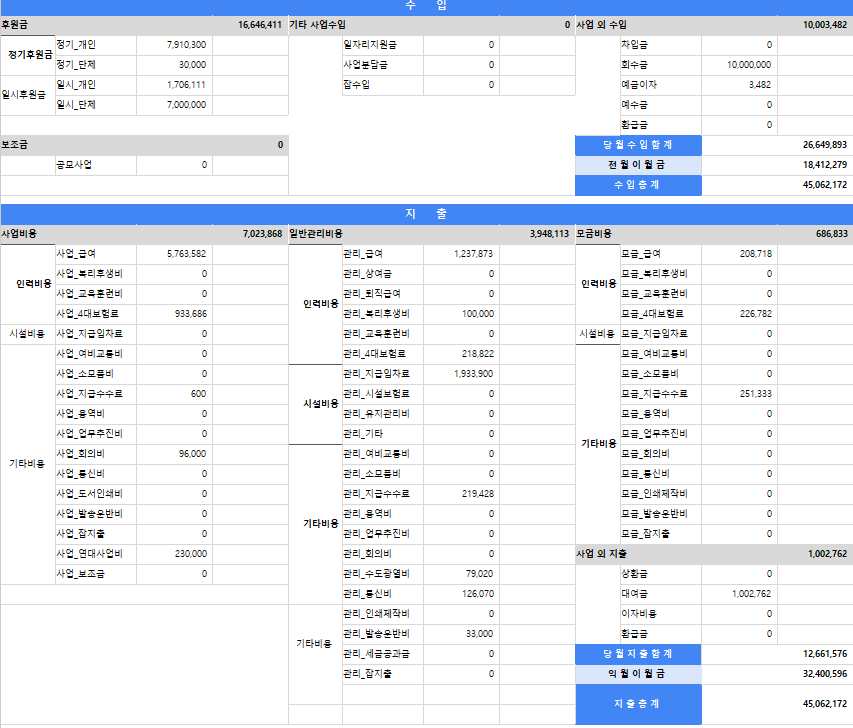Select the 정기후원금 category cell

pos(30,55)
